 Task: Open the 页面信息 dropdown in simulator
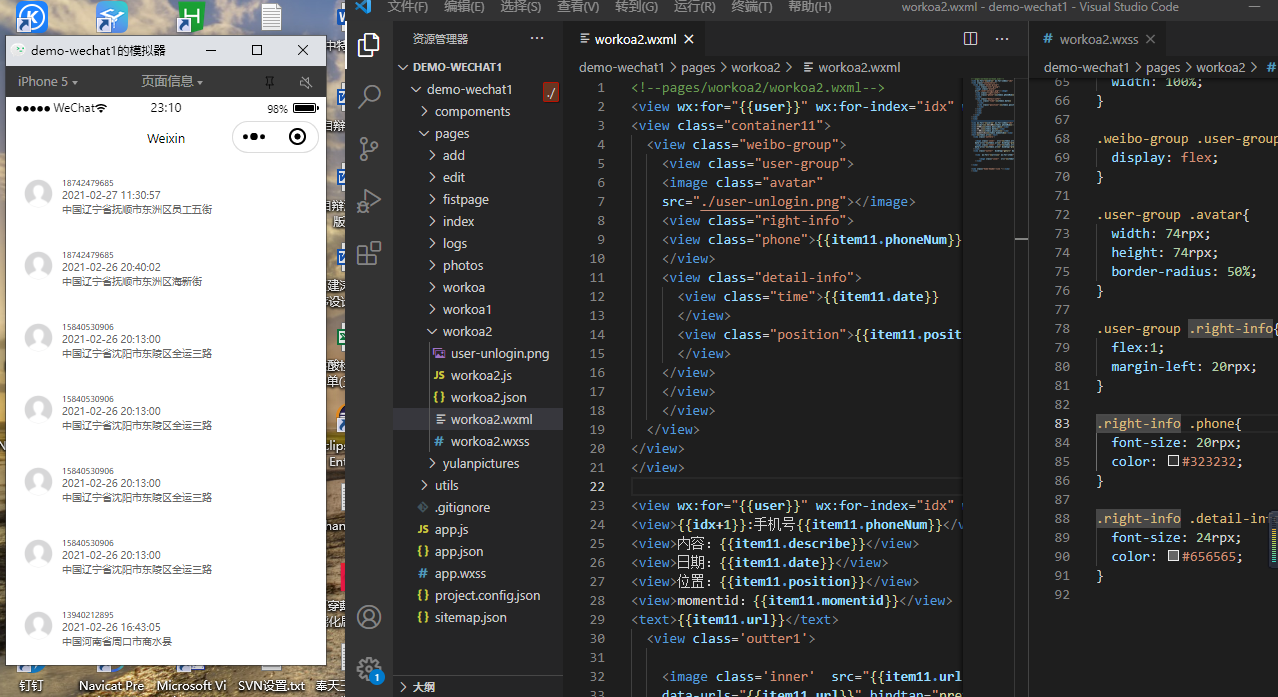(x=172, y=81)
